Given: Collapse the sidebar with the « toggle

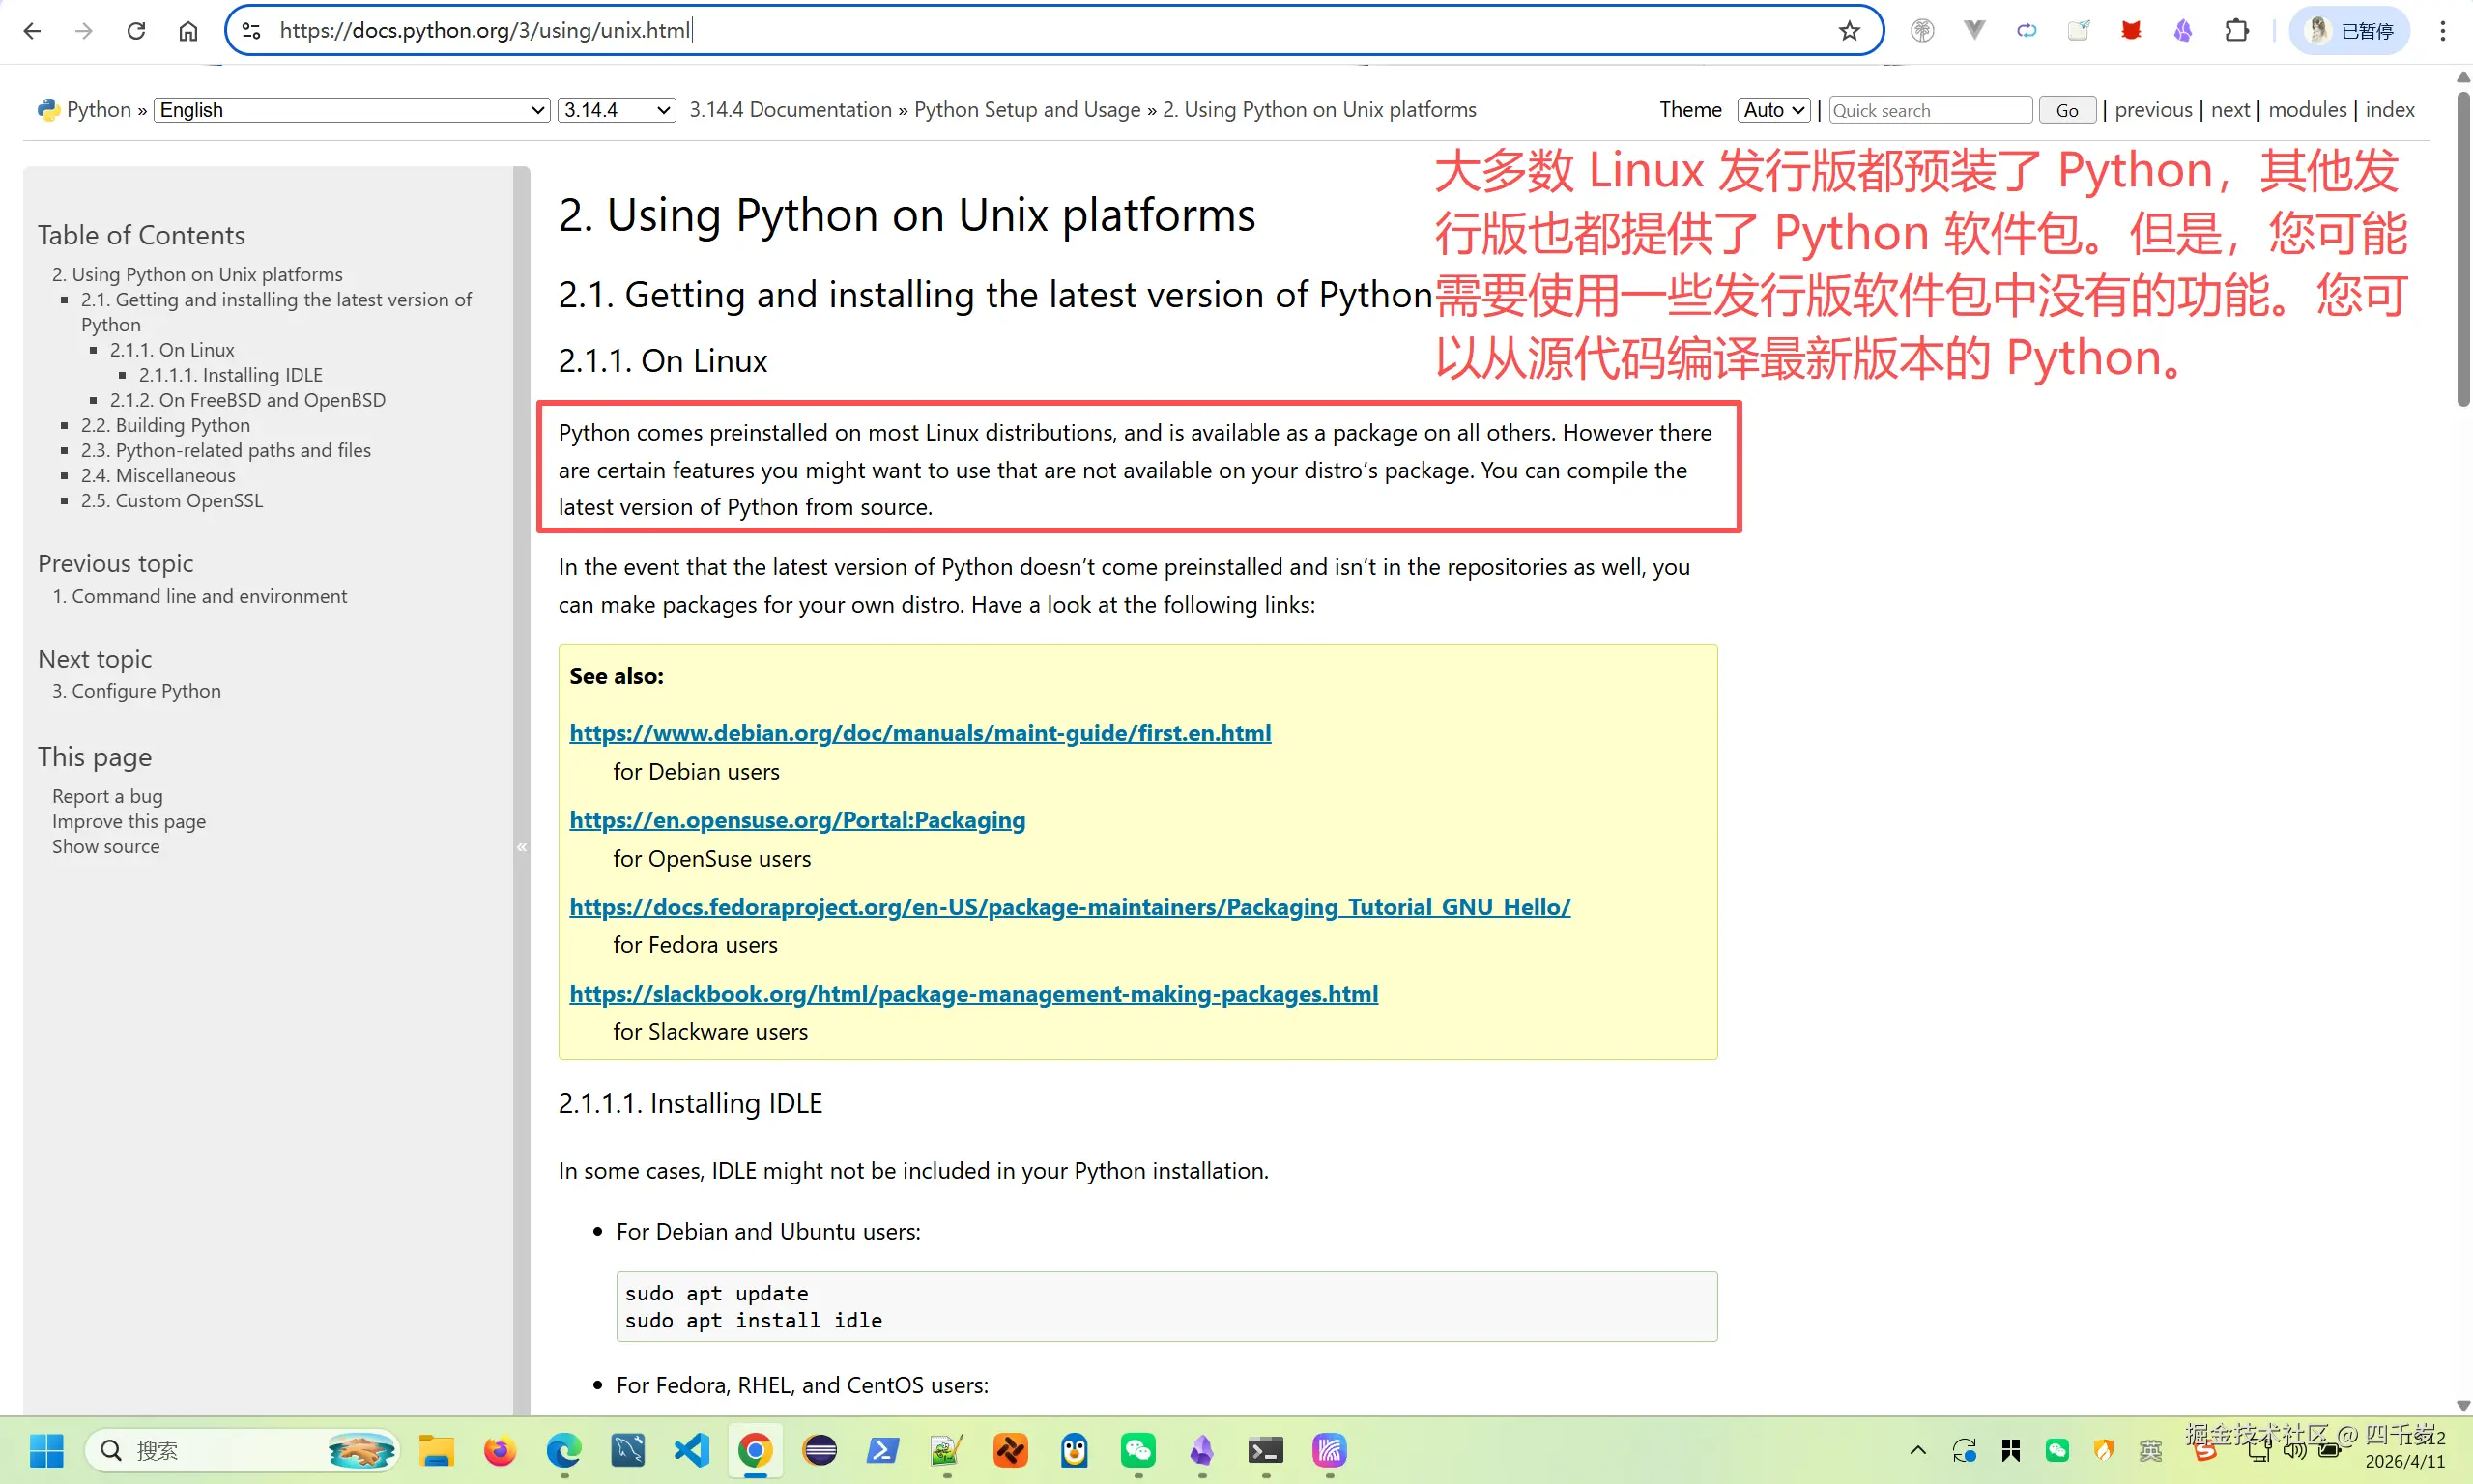Looking at the screenshot, I should click(x=521, y=846).
